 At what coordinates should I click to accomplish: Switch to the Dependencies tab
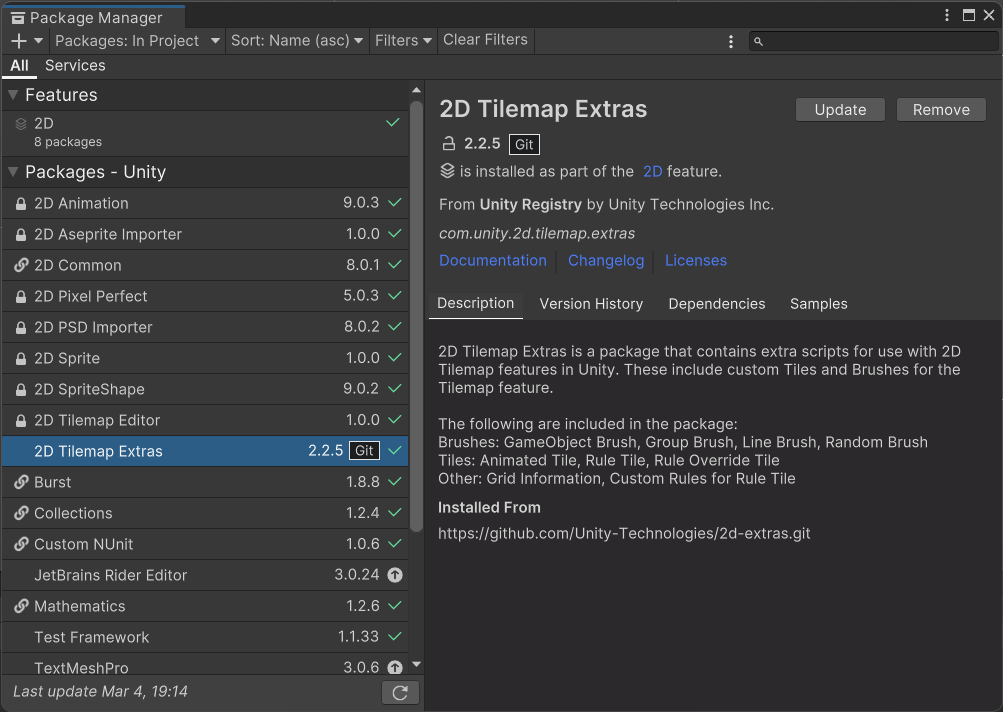click(x=716, y=304)
